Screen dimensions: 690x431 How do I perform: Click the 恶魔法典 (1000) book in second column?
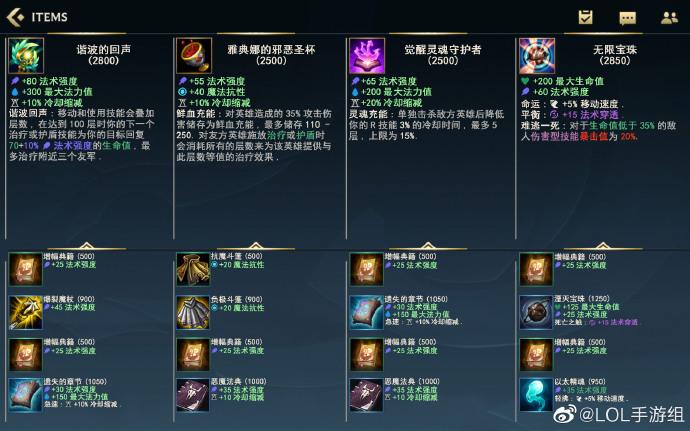pos(193,395)
